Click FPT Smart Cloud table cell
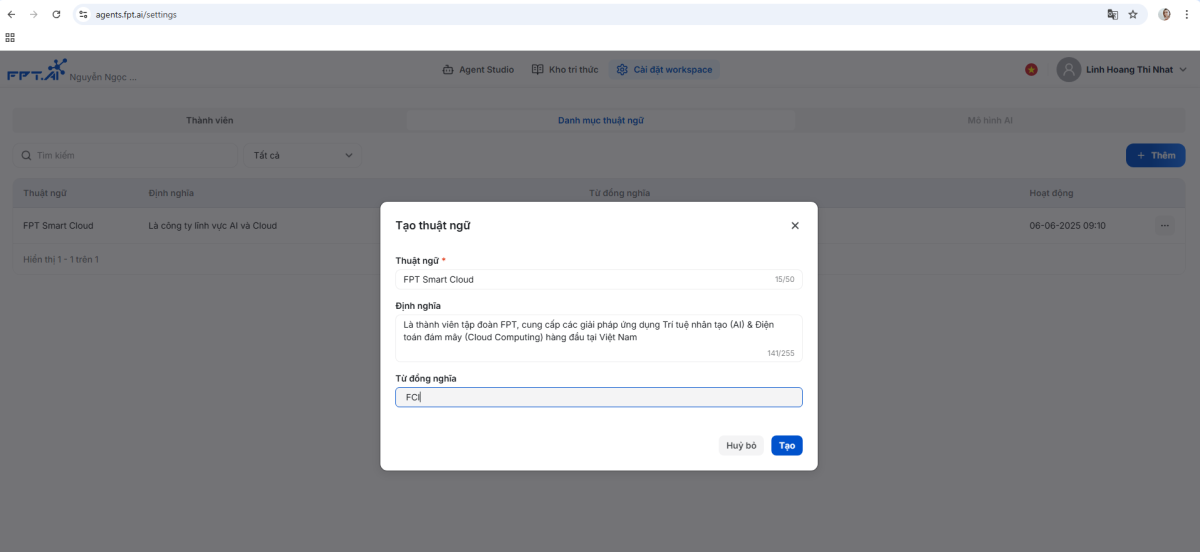This screenshot has width=1200, height=552. click(x=58, y=226)
